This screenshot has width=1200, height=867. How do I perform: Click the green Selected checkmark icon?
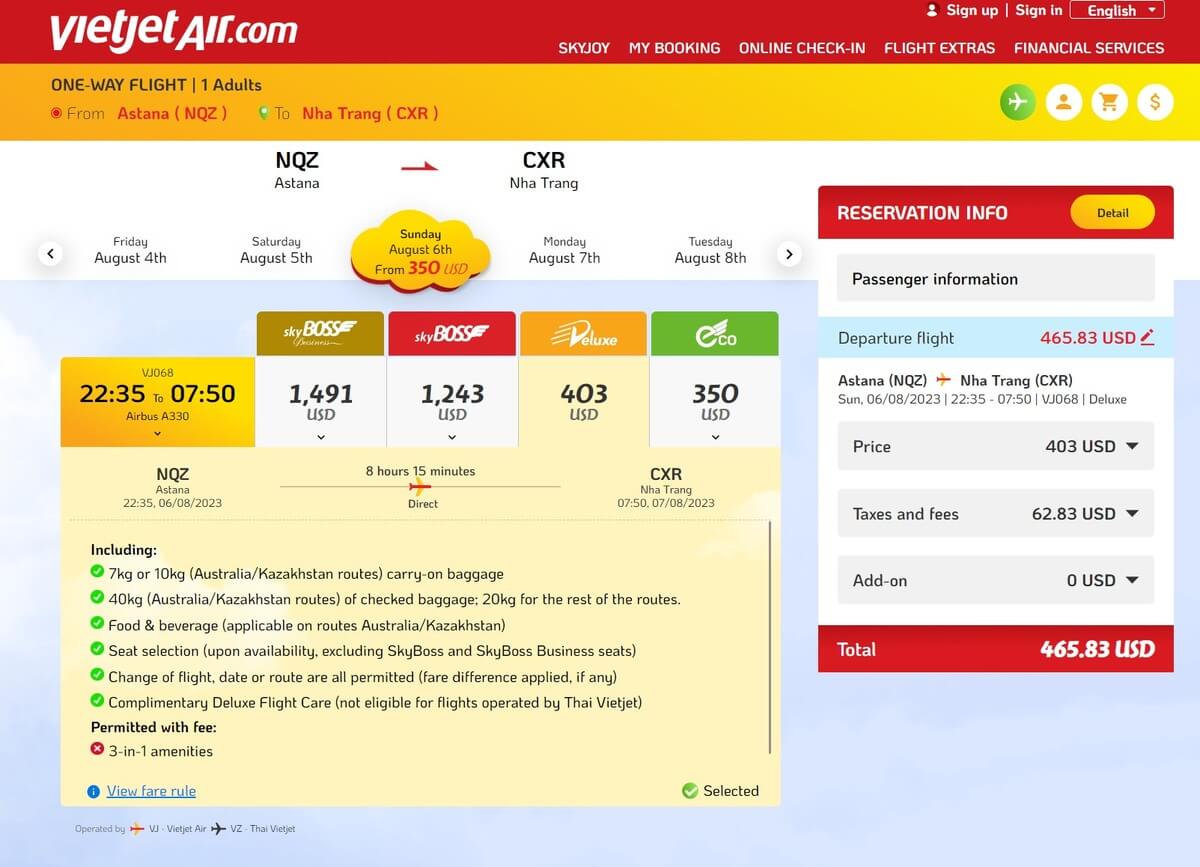690,791
